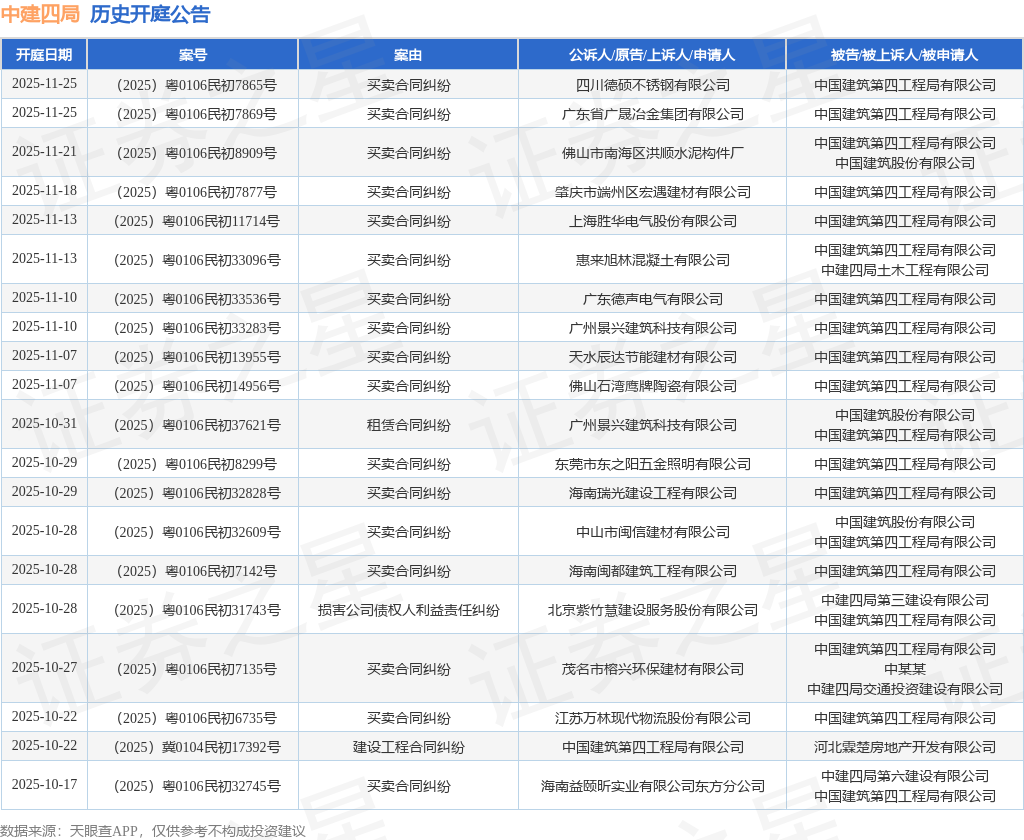Click the 中建四局 title text
The height and width of the screenshot is (840, 1024).
click(40, 14)
